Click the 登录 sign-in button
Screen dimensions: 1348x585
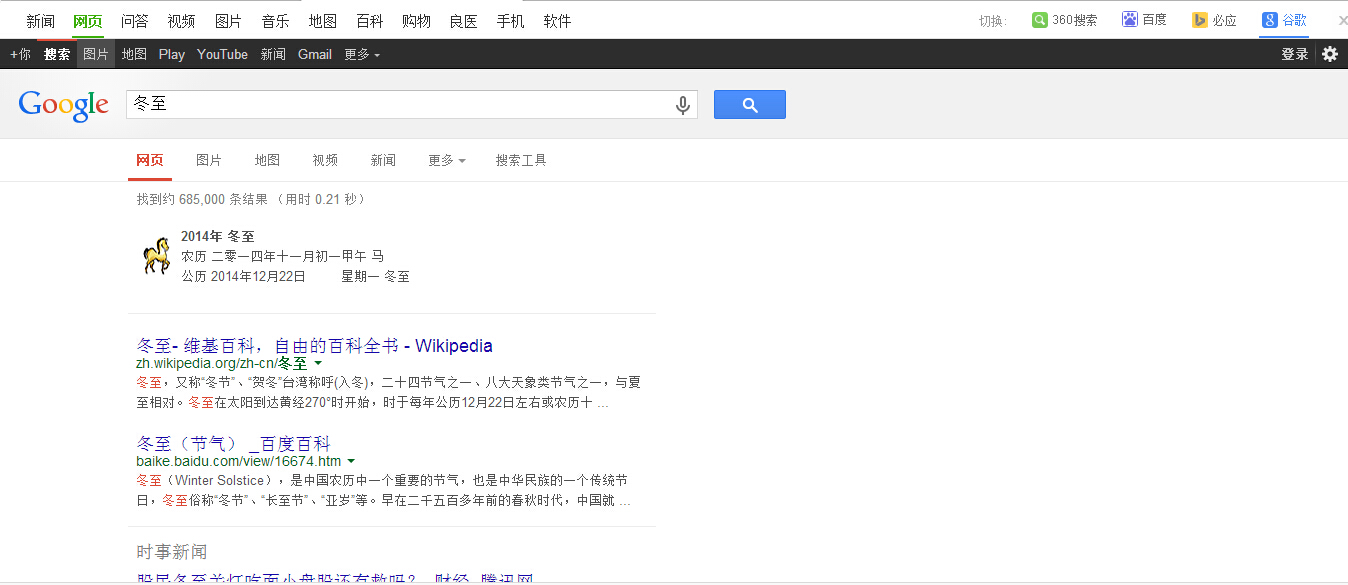pyautogui.click(x=1295, y=54)
